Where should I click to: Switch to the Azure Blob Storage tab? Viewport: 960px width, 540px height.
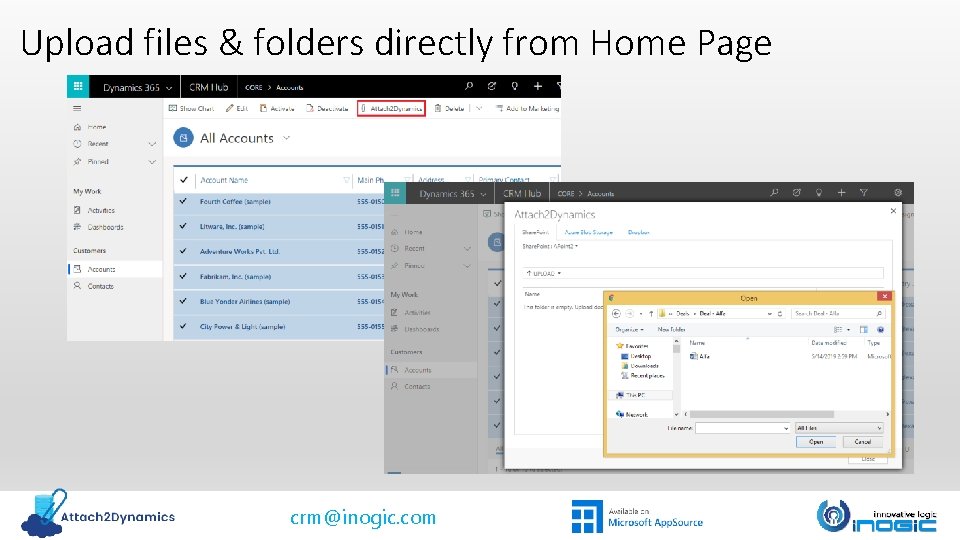(x=588, y=232)
